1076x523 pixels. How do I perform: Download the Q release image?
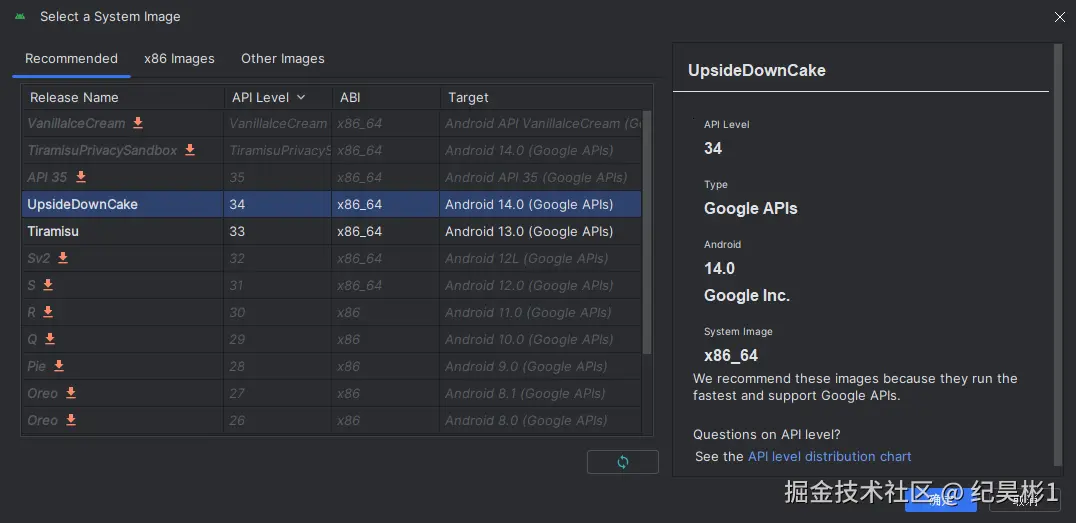pos(50,339)
